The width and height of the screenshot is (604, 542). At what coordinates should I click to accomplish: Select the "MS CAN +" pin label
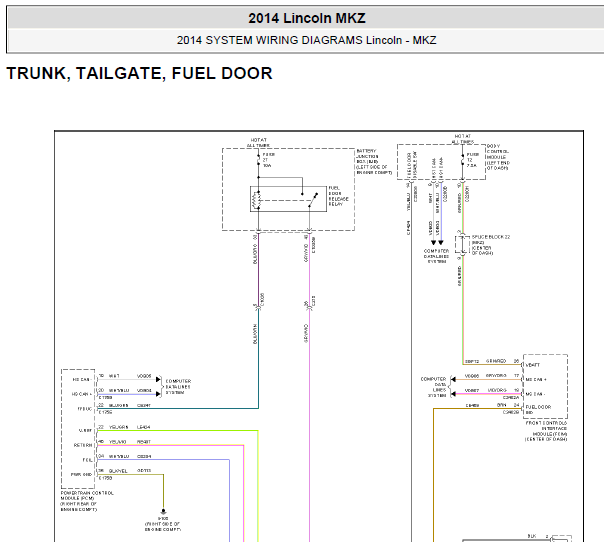click(x=536, y=379)
